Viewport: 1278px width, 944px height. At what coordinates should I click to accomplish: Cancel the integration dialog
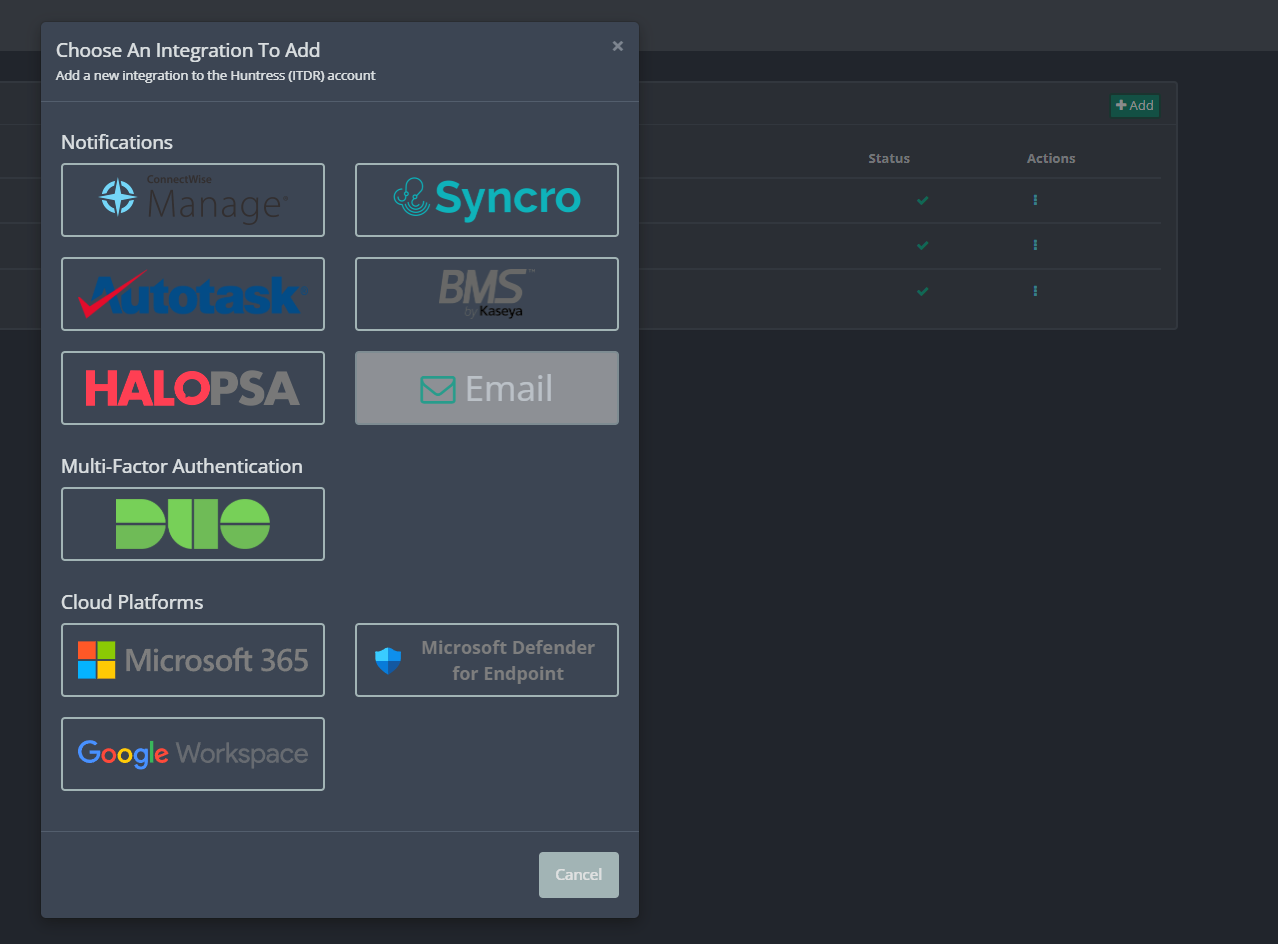pos(579,875)
